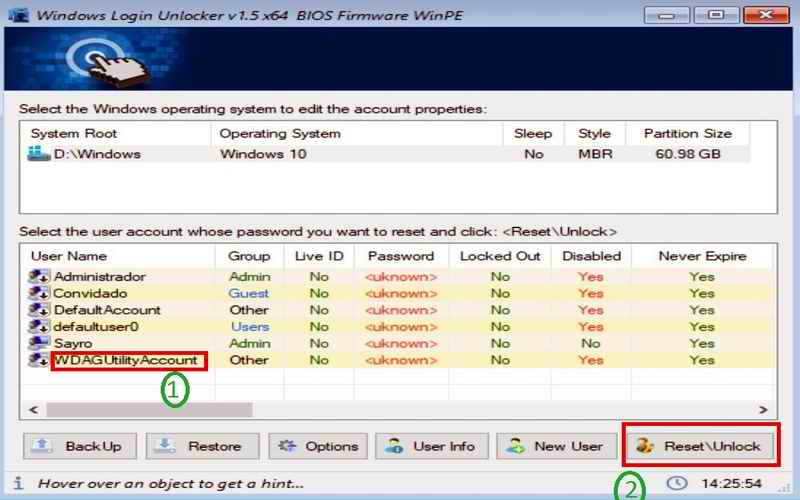Open User Info for the account

click(x=432, y=446)
